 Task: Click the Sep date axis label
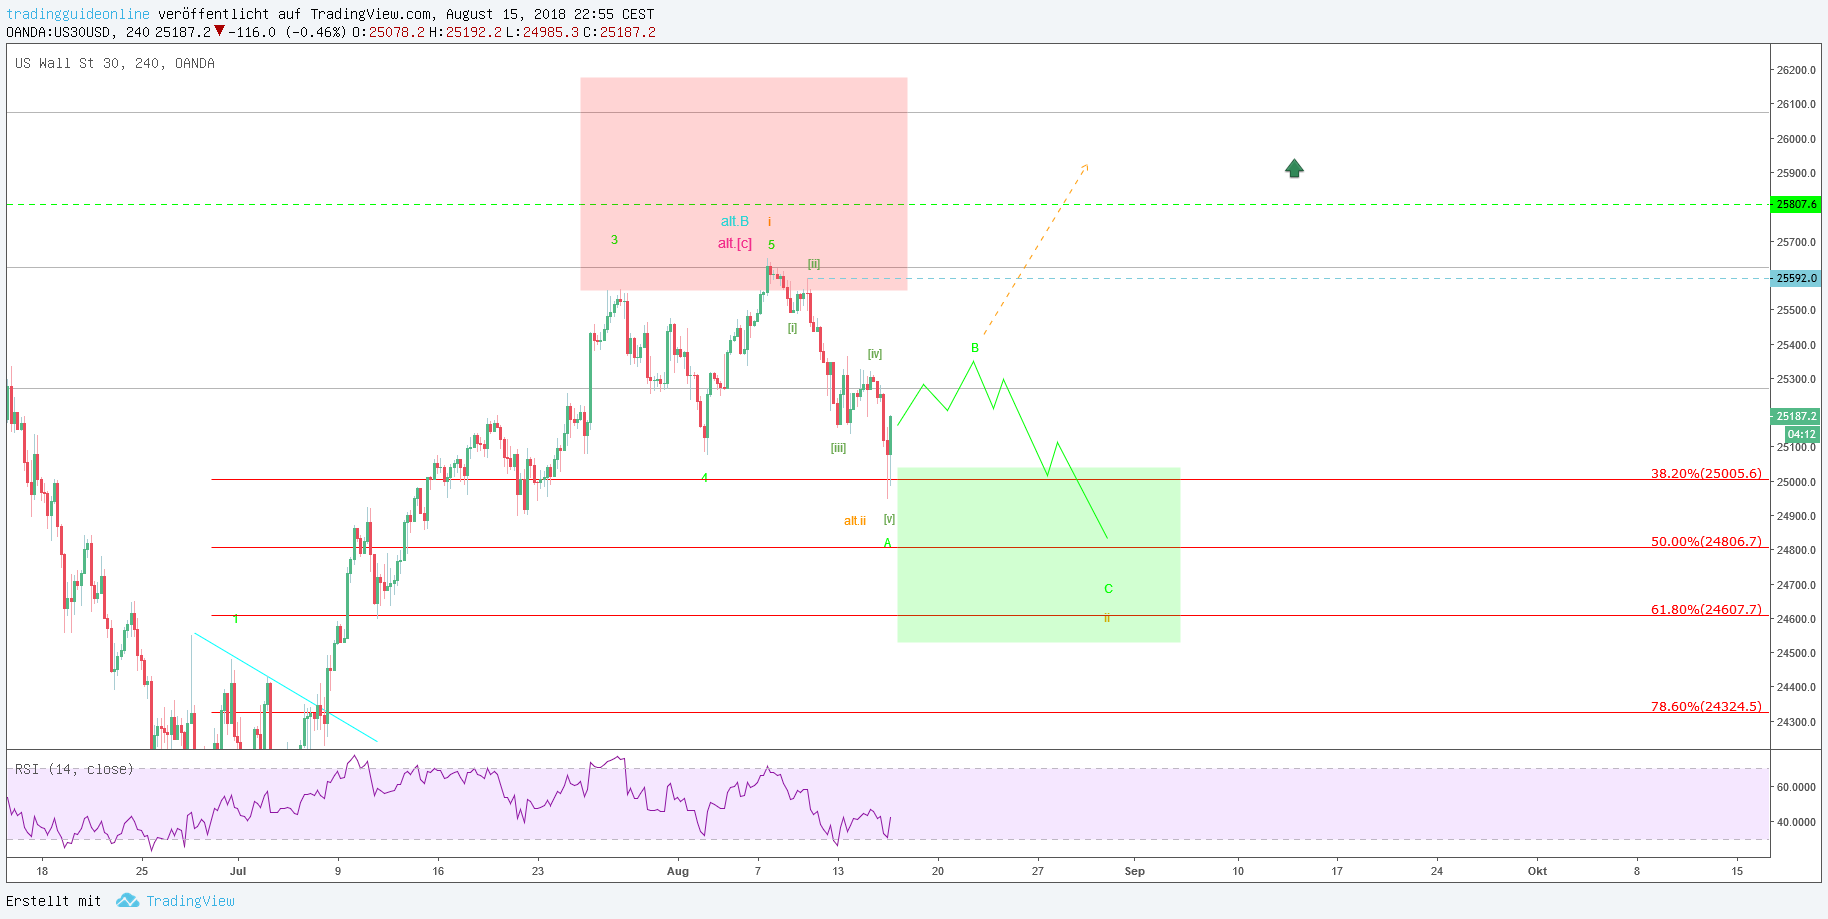tap(1135, 871)
